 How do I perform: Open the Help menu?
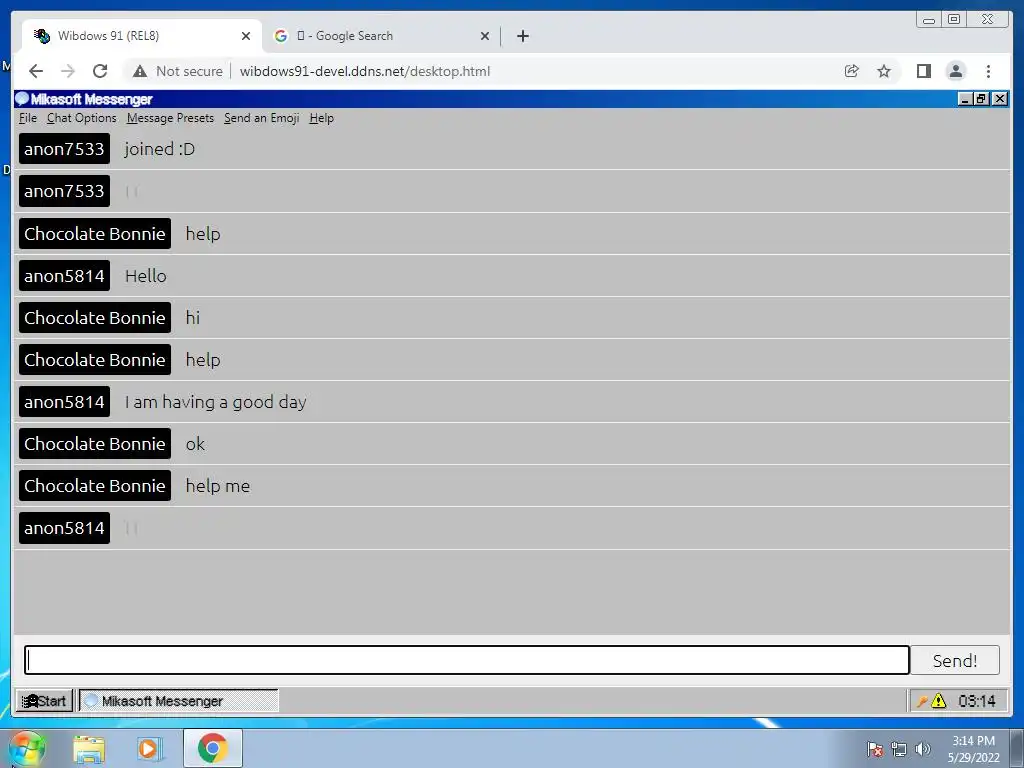(x=321, y=118)
